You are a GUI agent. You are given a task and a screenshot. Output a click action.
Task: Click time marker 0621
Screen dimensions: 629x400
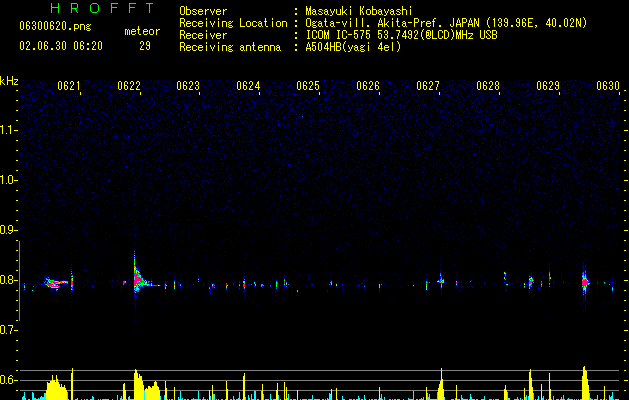[69, 86]
